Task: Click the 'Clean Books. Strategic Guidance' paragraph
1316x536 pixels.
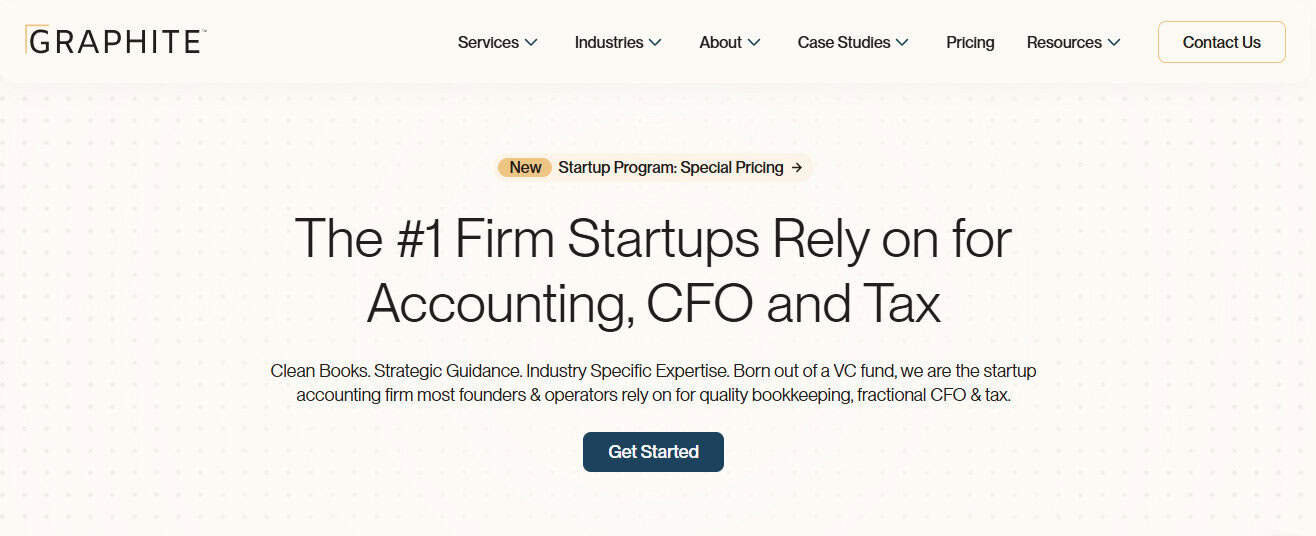Action: [x=653, y=383]
